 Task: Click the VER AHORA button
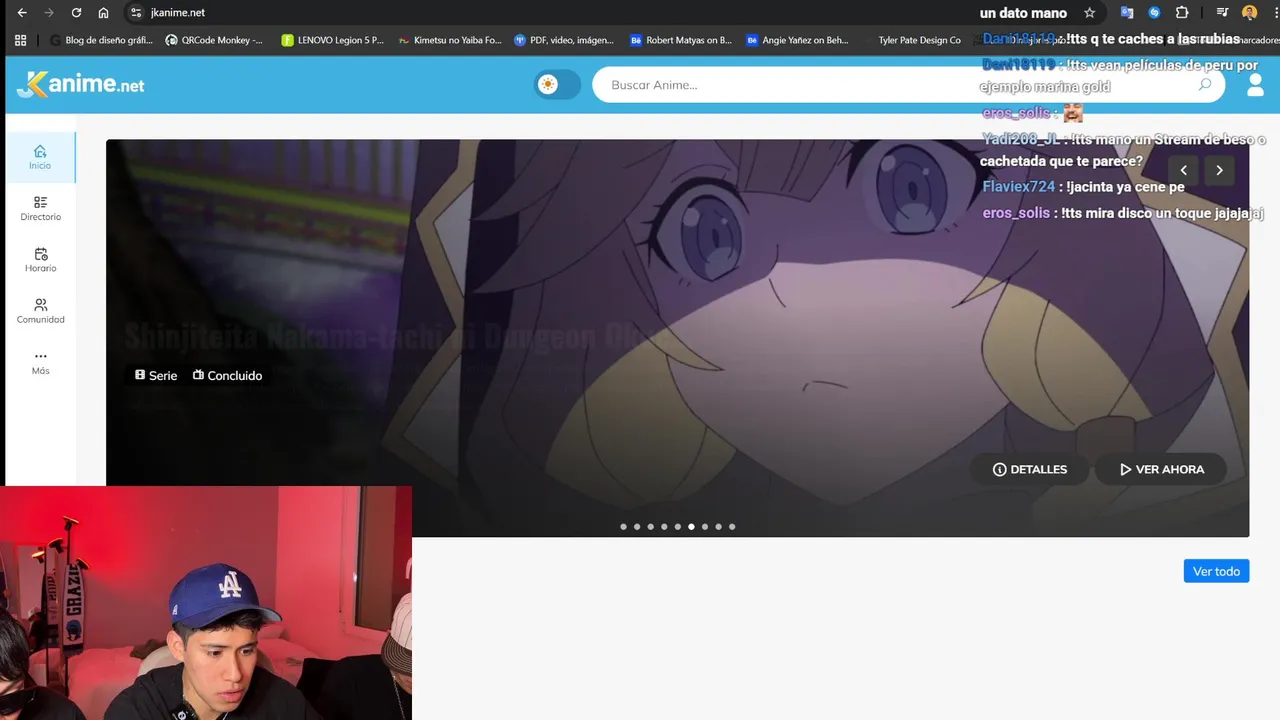point(1161,469)
